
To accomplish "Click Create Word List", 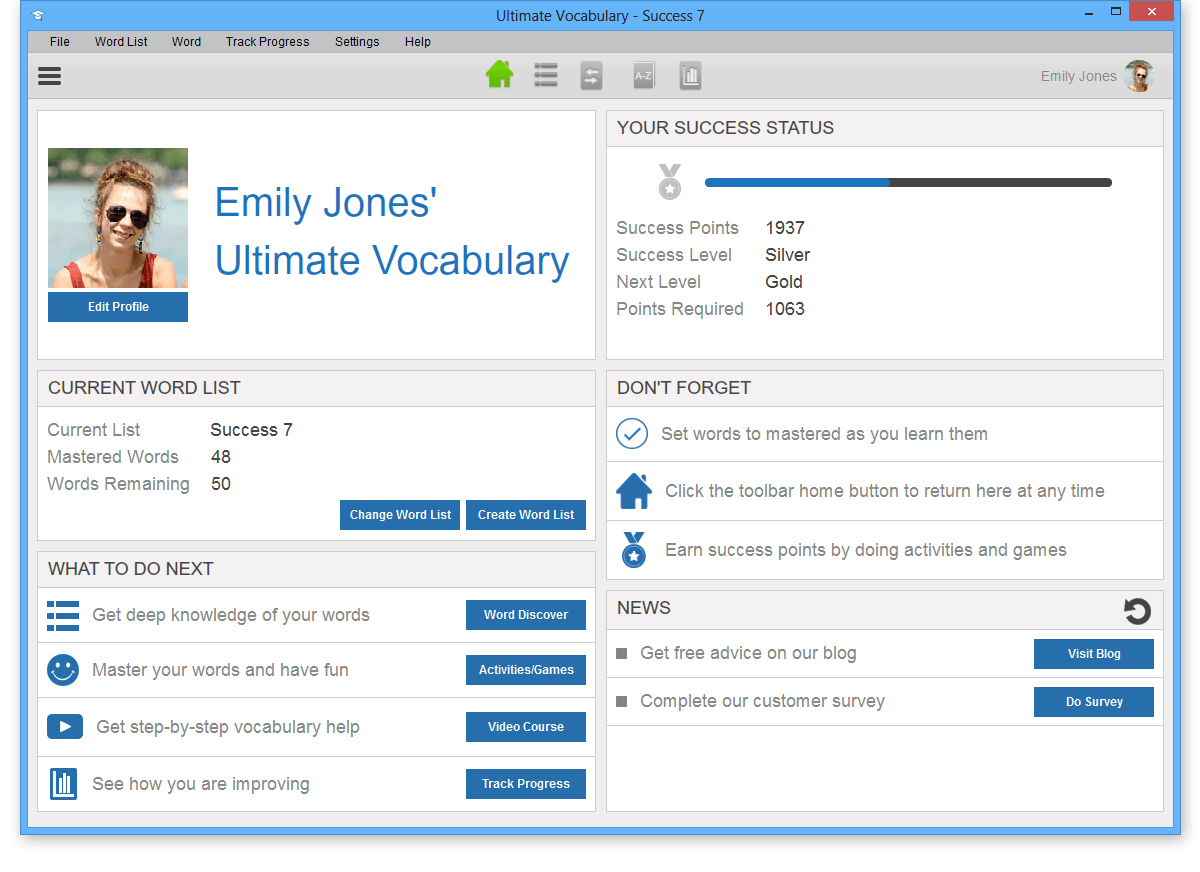I will tap(526, 515).
